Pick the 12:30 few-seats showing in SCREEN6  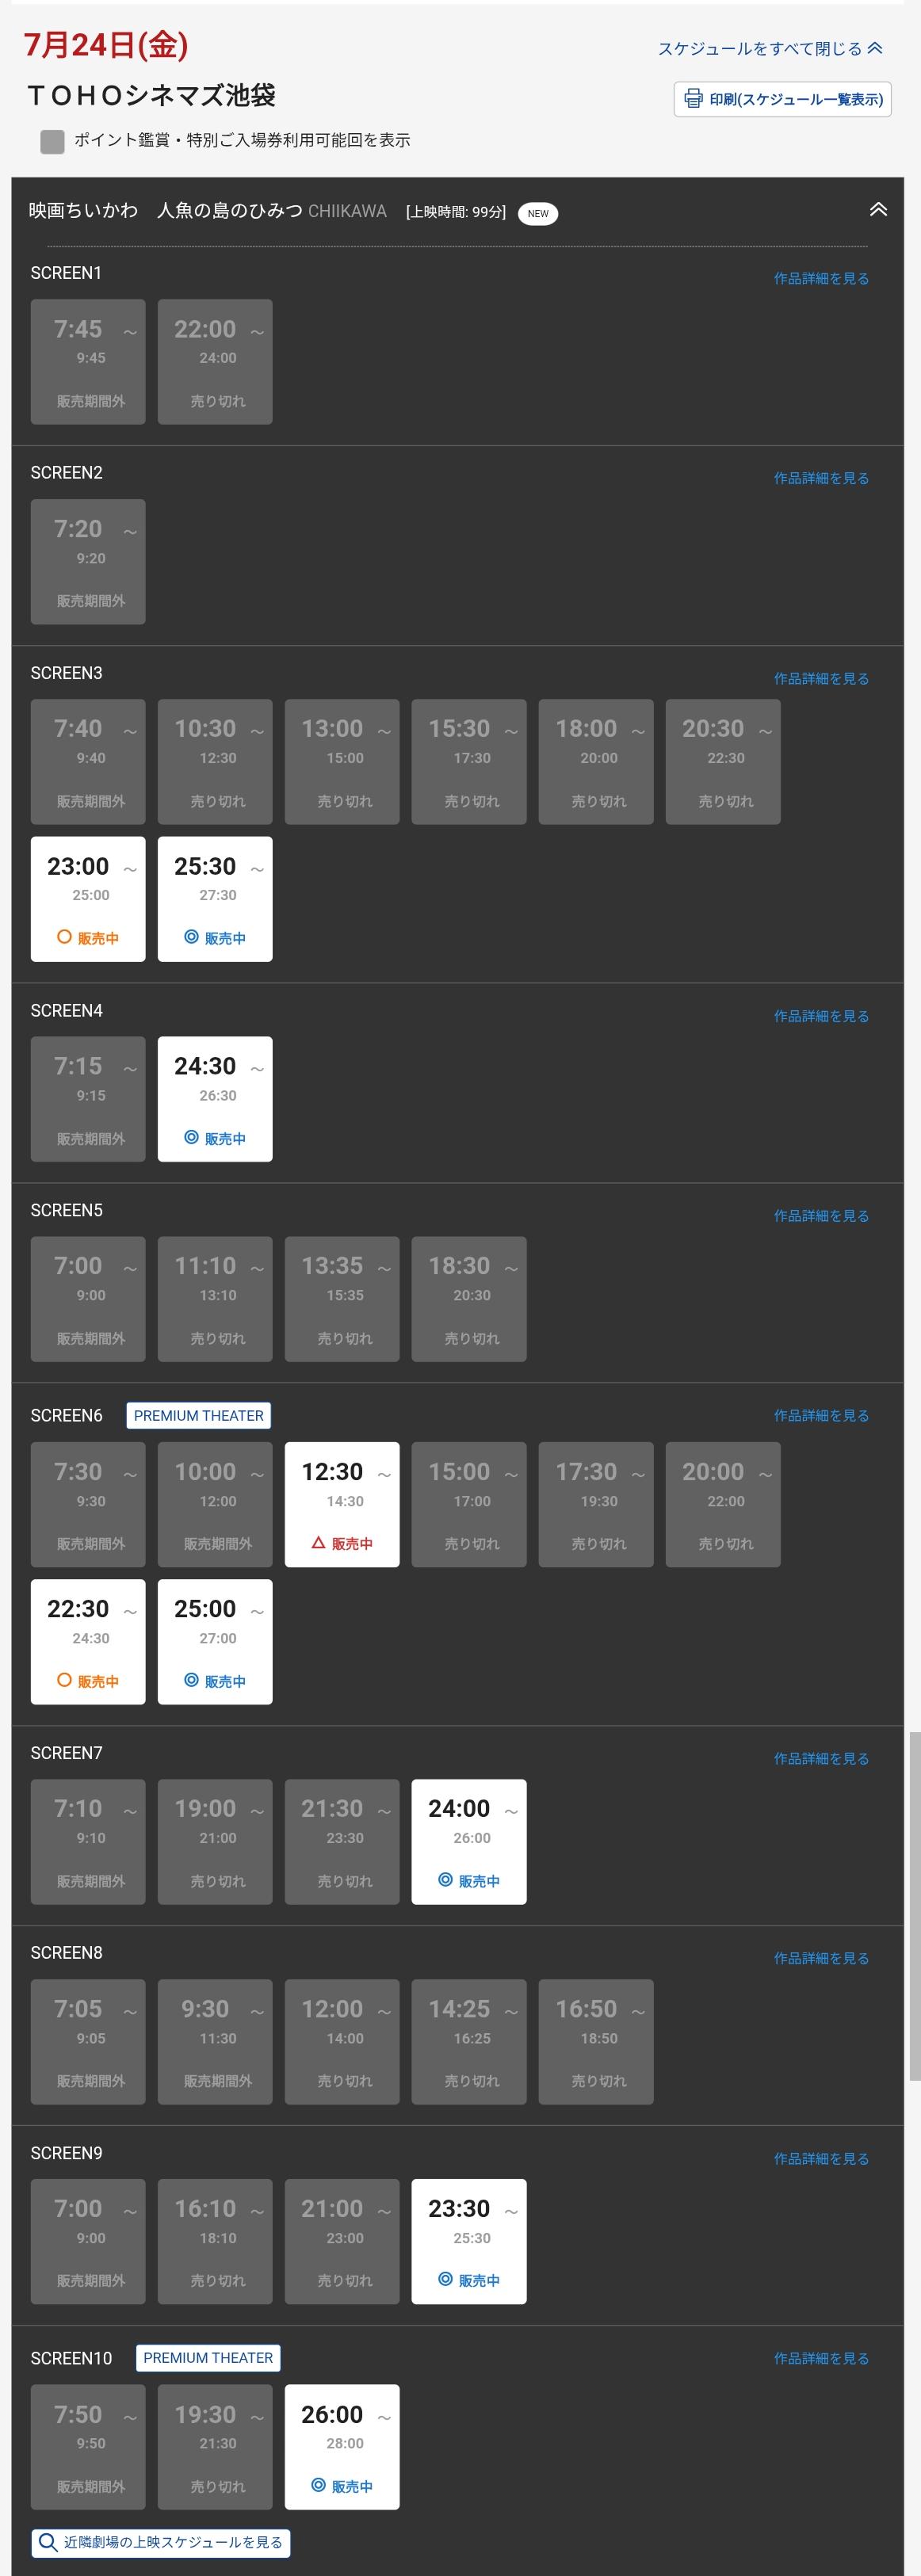(342, 1504)
